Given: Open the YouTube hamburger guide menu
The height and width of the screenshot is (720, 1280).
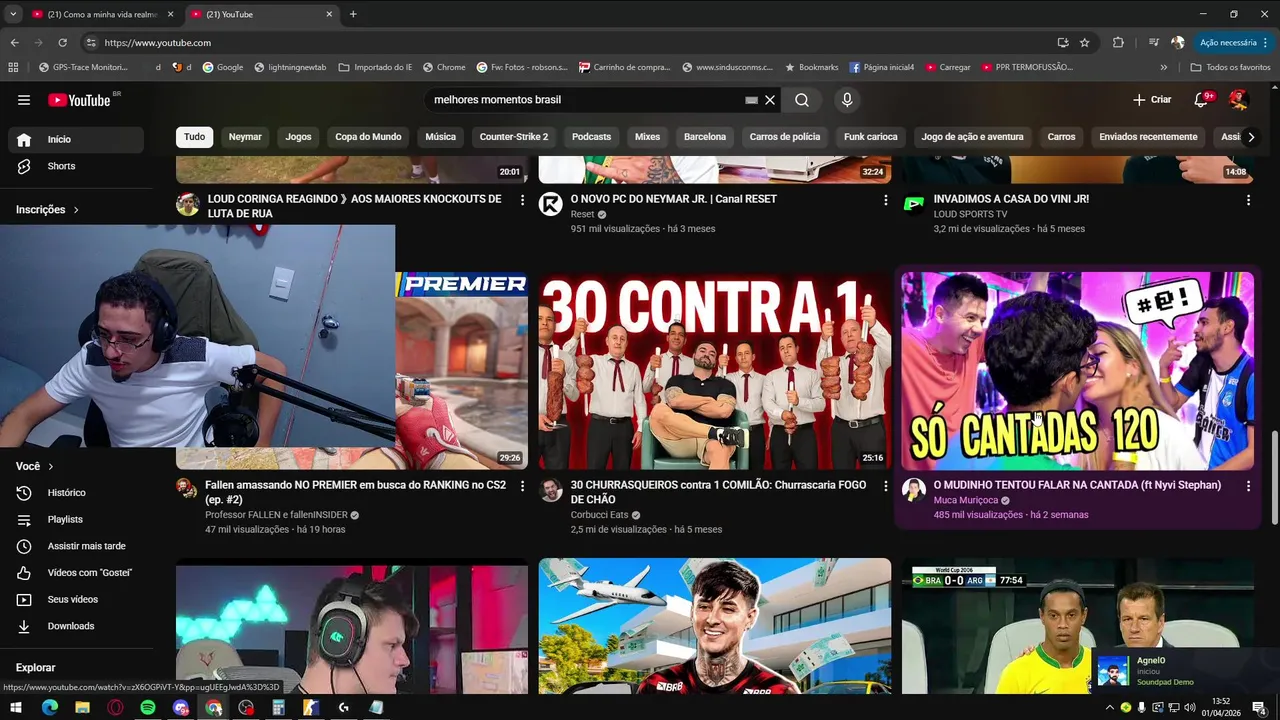Looking at the screenshot, I should tap(24, 100).
